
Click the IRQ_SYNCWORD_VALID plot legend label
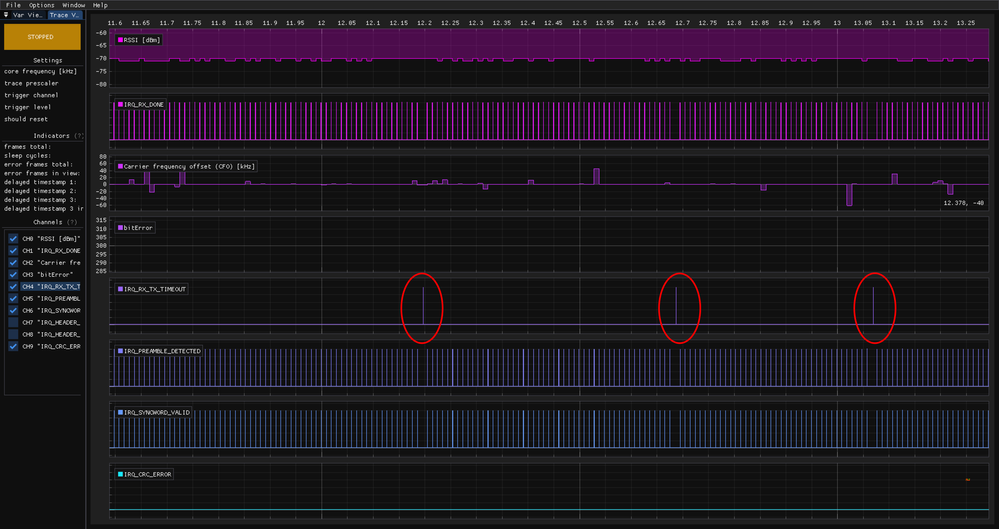(157, 413)
